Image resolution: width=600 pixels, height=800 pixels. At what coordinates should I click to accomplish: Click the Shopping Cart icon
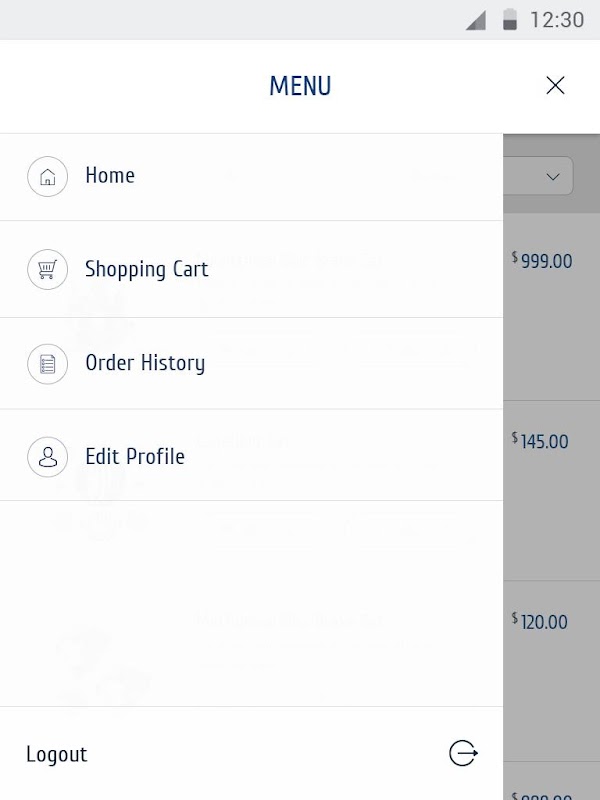[47, 269]
